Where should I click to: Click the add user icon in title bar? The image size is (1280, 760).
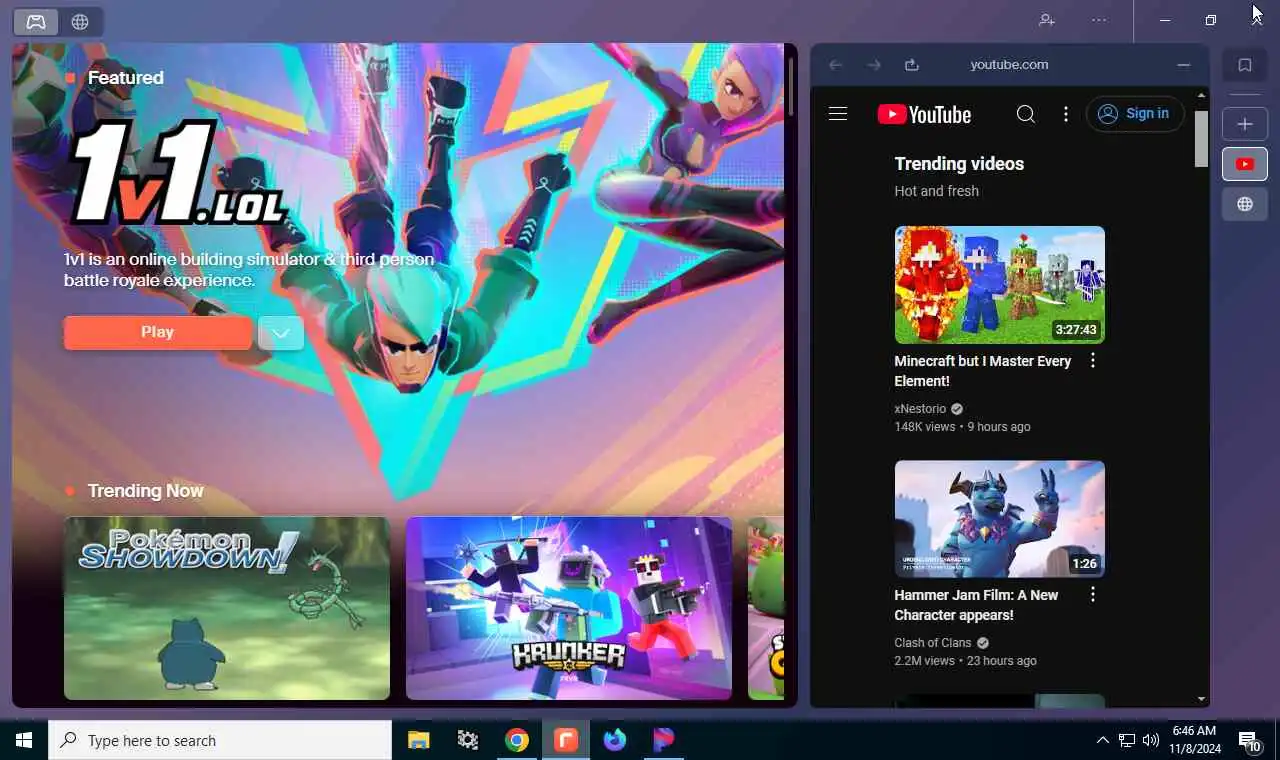click(1047, 20)
